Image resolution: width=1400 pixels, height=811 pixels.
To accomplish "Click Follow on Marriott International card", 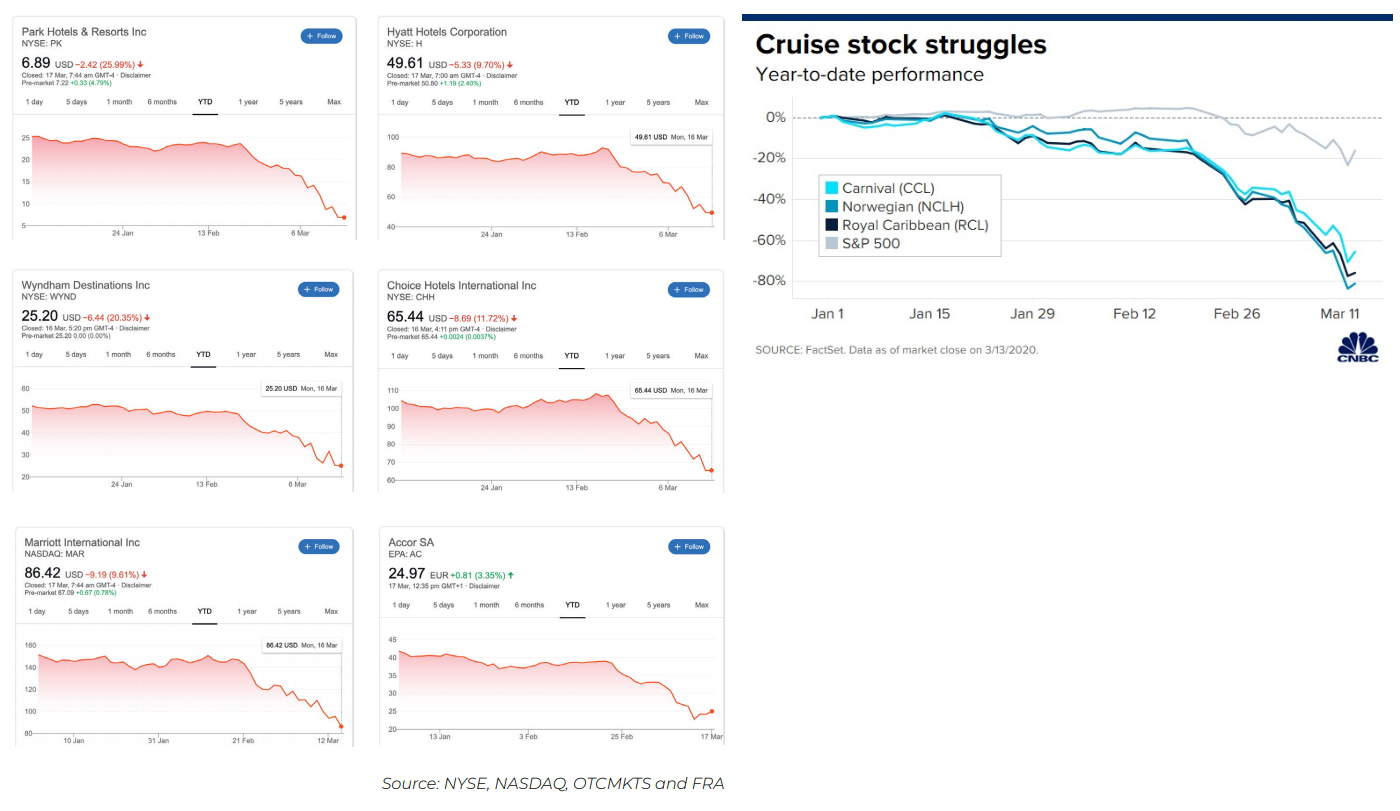I will coord(319,546).
